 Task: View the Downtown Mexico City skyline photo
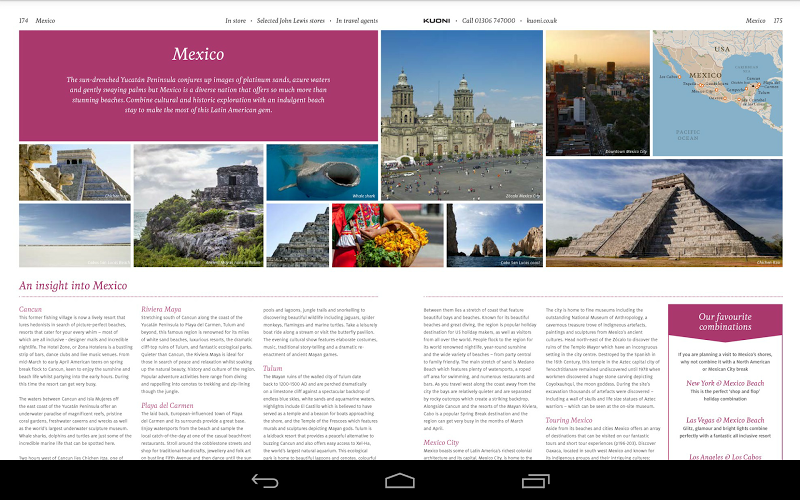(x=597, y=93)
